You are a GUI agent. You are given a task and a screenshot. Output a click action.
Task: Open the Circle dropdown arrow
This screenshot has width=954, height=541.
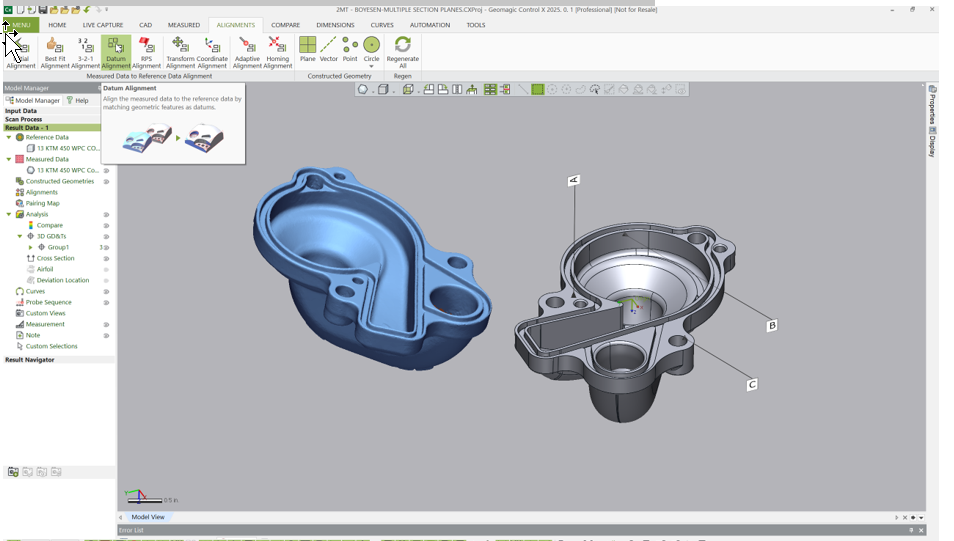[x=371, y=66]
